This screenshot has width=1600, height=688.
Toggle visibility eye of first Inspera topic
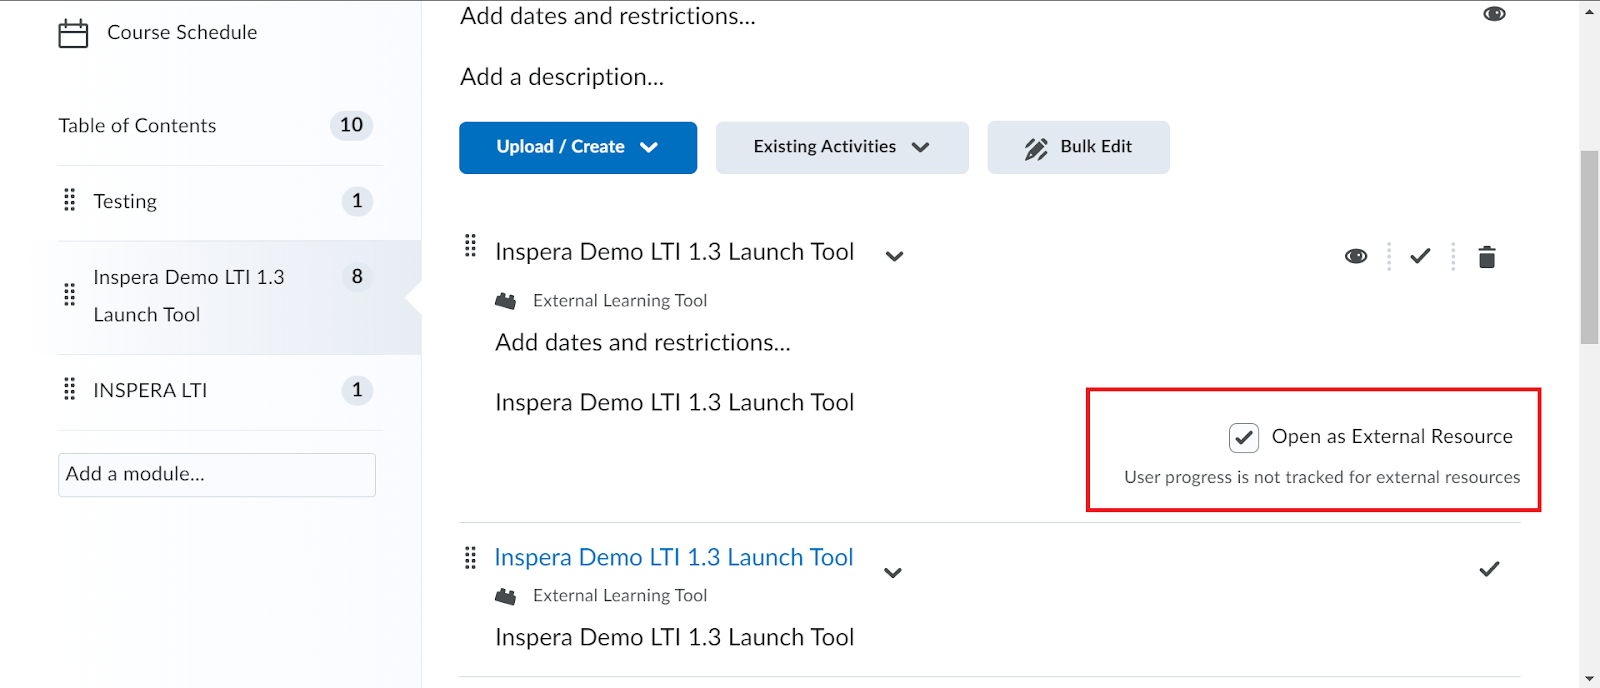1356,256
